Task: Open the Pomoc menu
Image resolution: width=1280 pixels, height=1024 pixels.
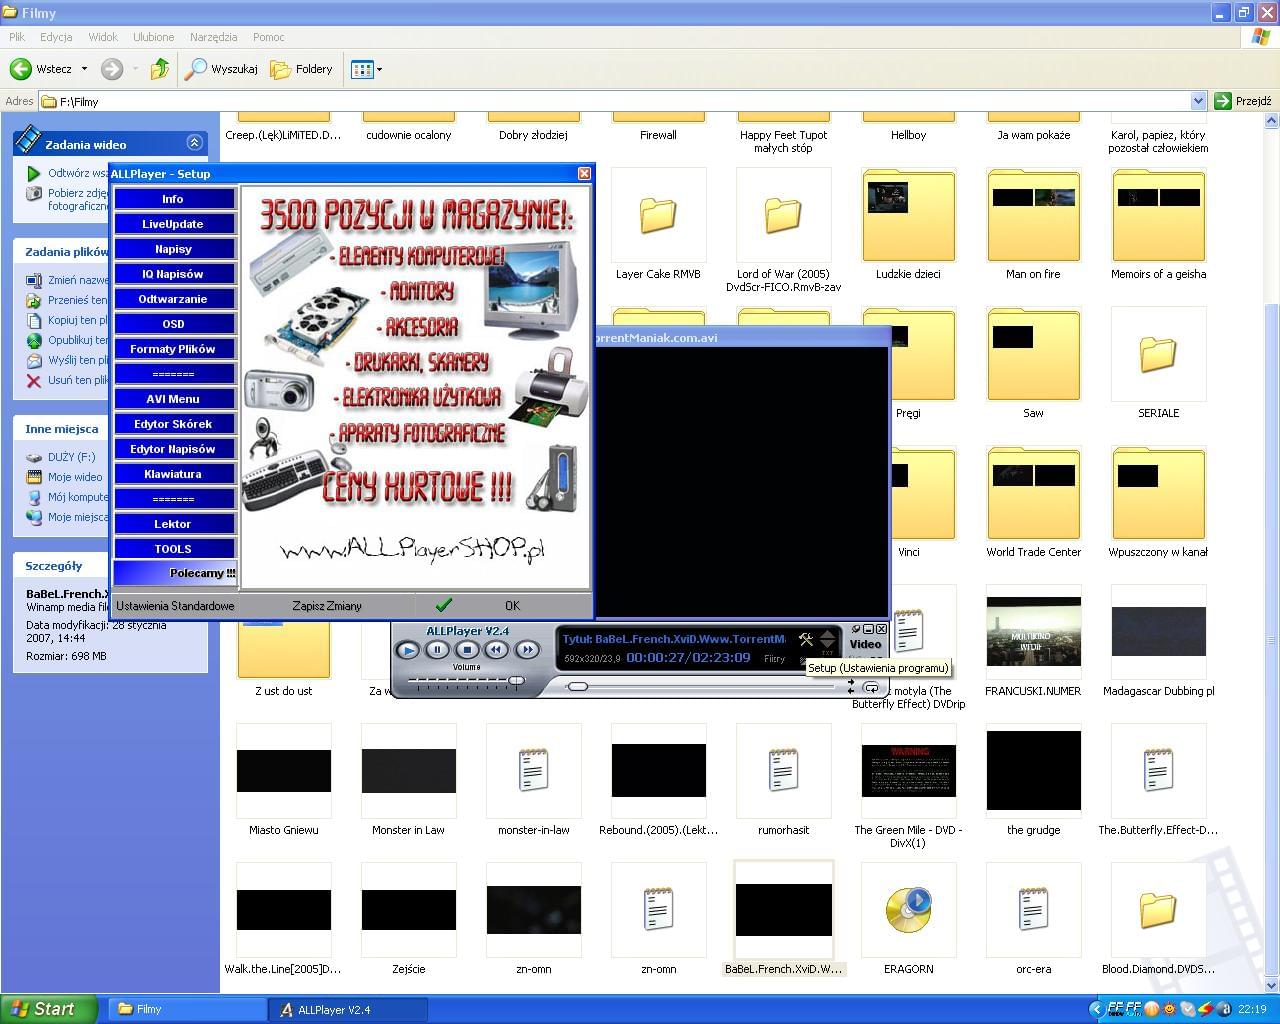Action: (x=268, y=37)
